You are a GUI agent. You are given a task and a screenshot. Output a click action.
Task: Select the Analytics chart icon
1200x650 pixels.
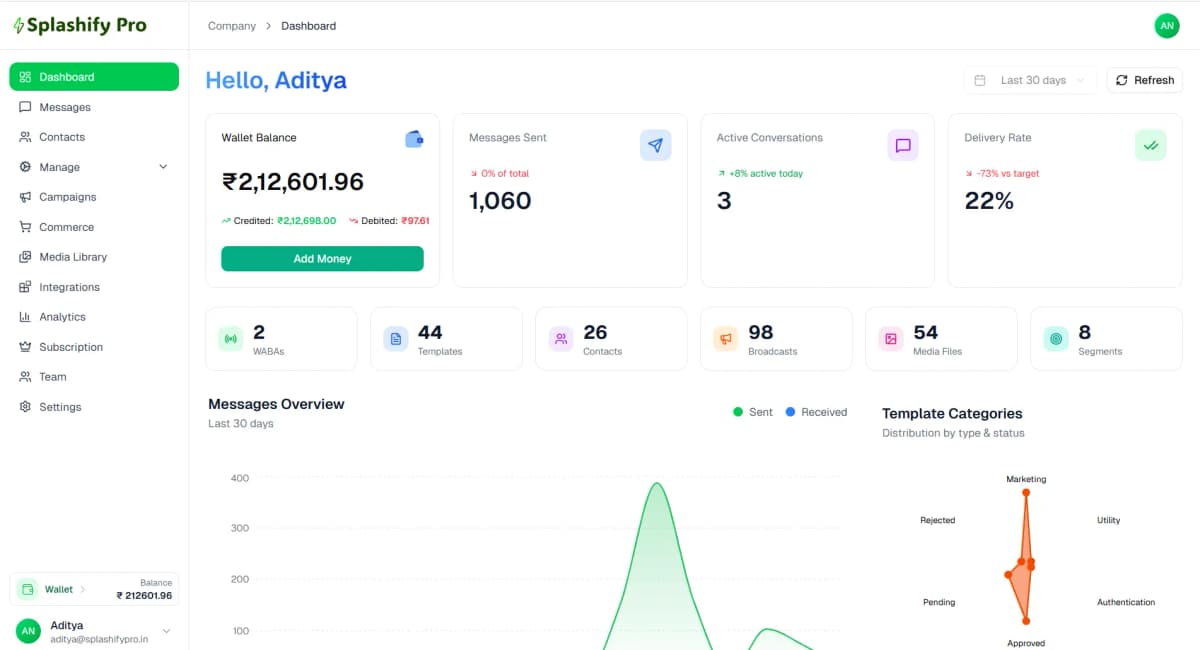coord(24,317)
